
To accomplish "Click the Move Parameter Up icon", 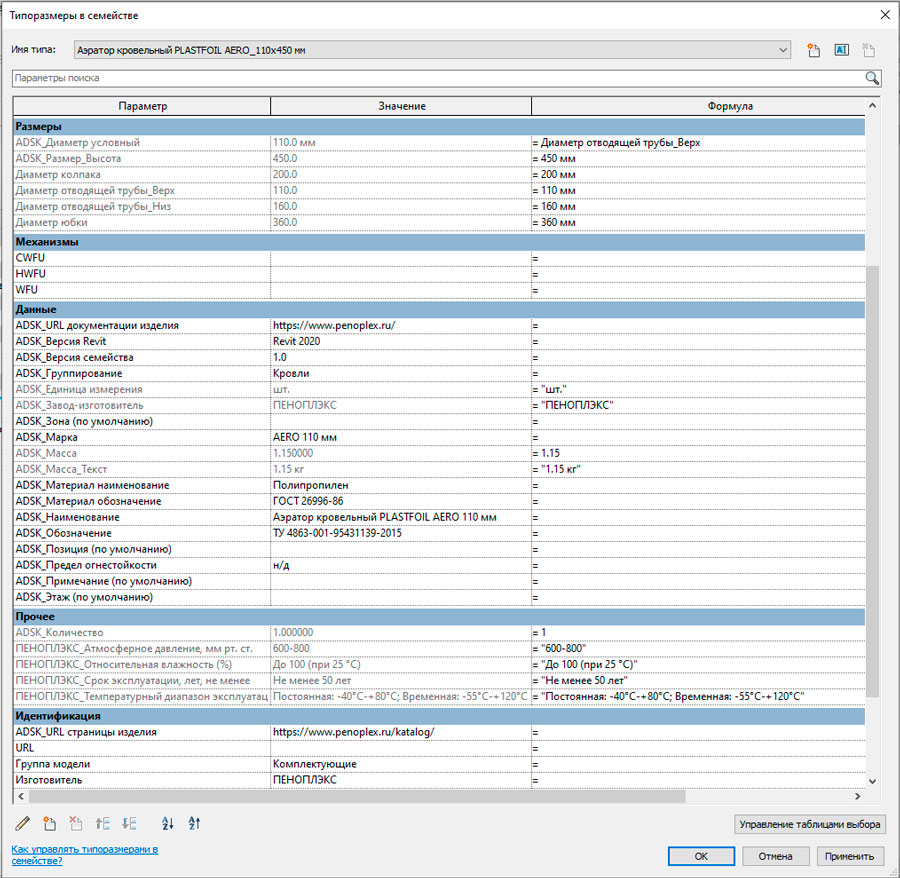I will pyautogui.click(x=102, y=824).
